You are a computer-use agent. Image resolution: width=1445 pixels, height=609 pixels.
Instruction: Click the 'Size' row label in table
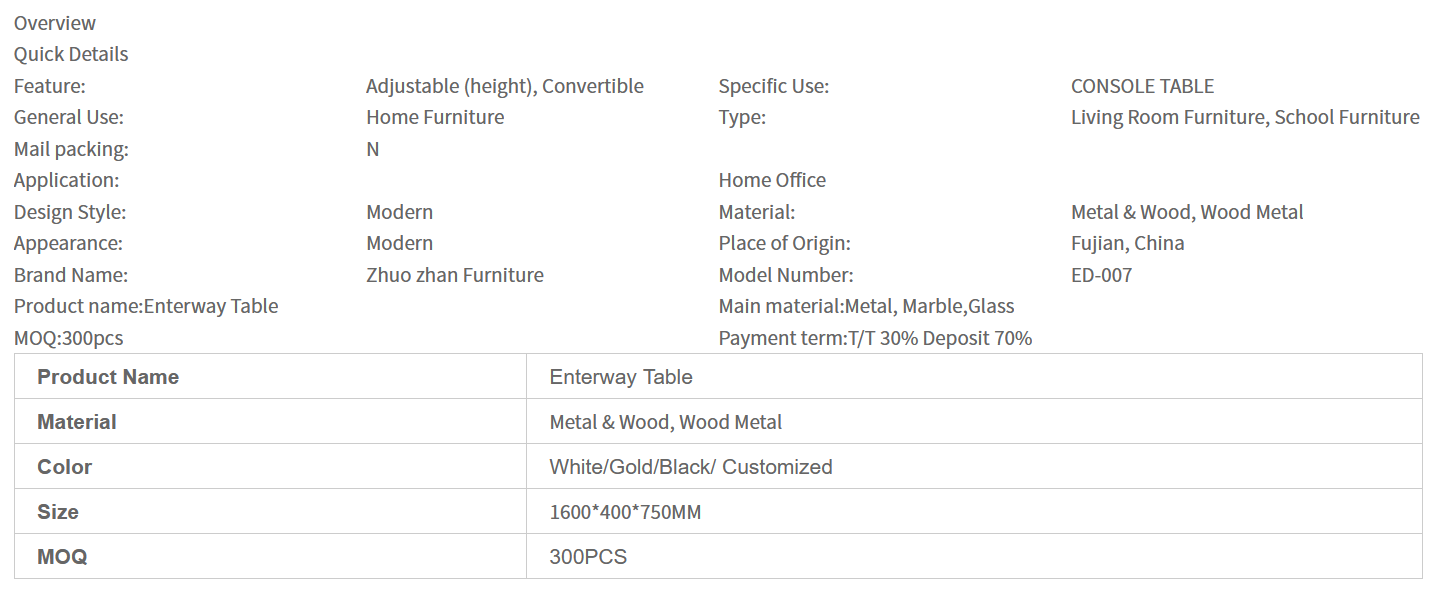tap(58, 512)
